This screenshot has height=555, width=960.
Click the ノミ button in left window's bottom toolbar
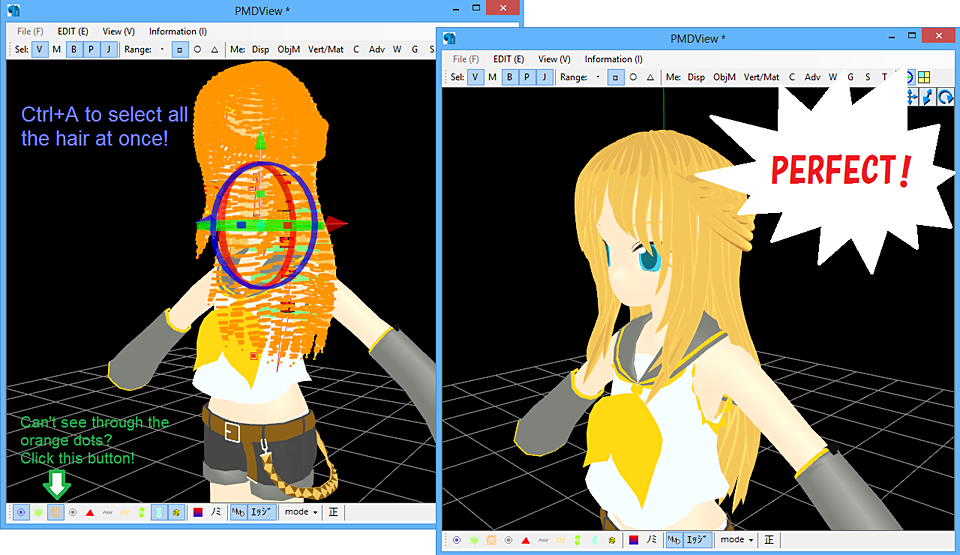(x=216, y=512)
